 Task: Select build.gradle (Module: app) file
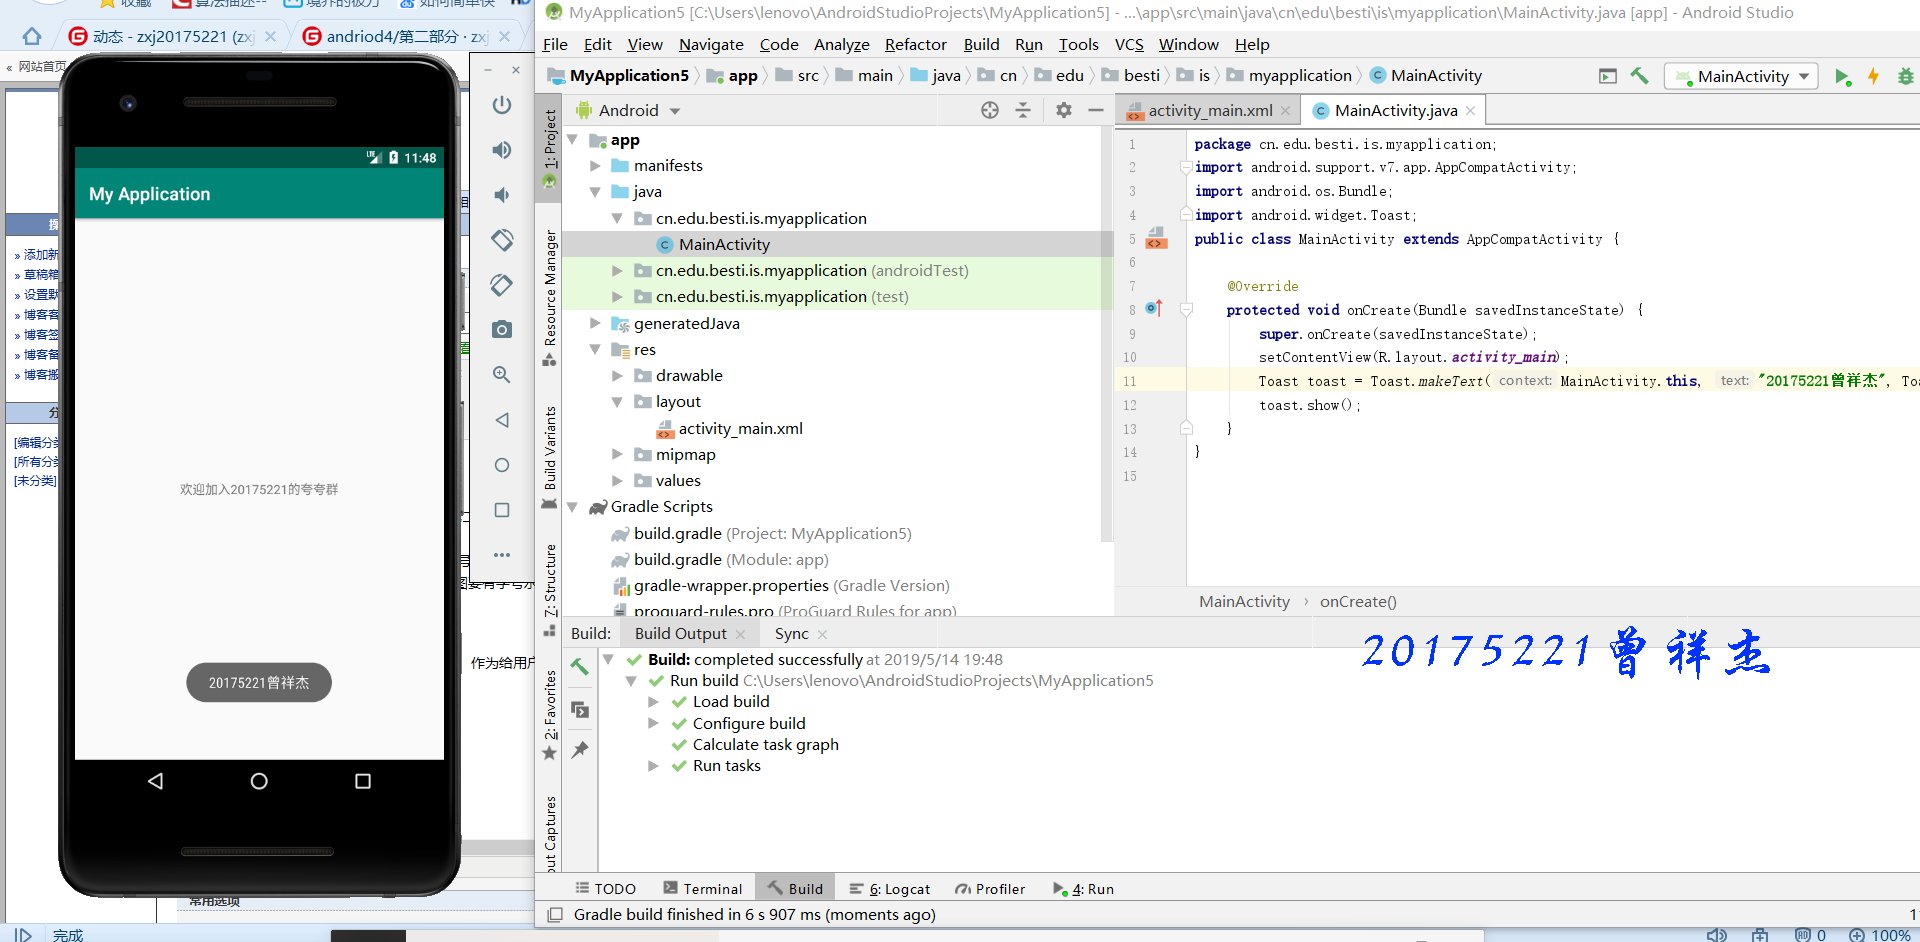(x=731, y=560)
